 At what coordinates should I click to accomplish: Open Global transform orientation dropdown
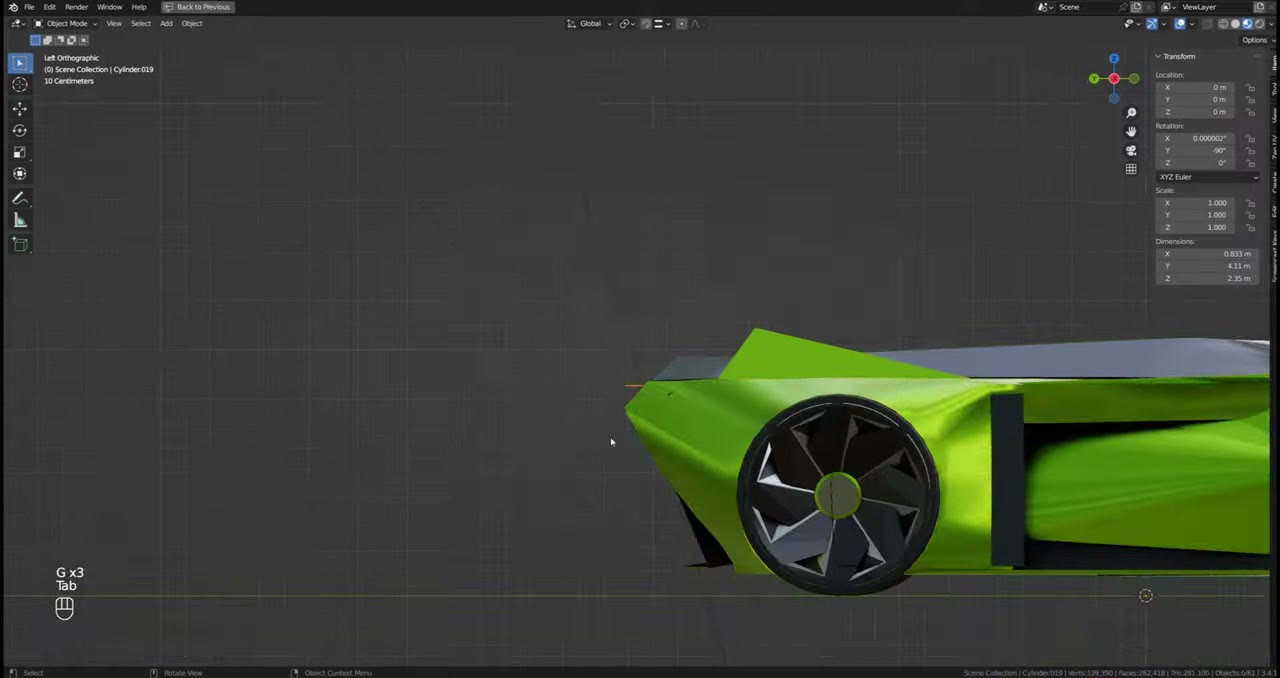tap(590, 24)
